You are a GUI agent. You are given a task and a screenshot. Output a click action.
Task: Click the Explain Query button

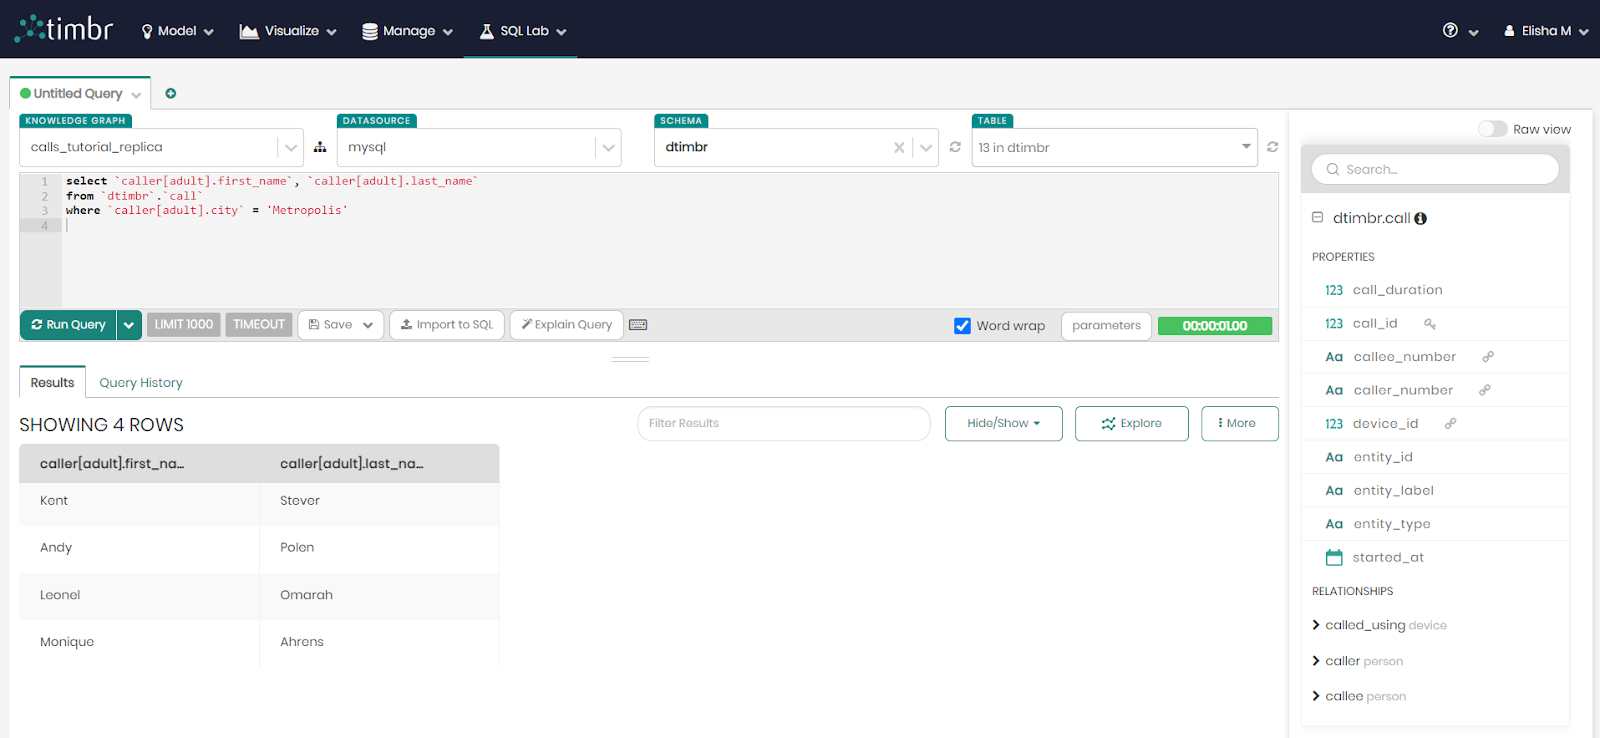click(x=567, y=325)
